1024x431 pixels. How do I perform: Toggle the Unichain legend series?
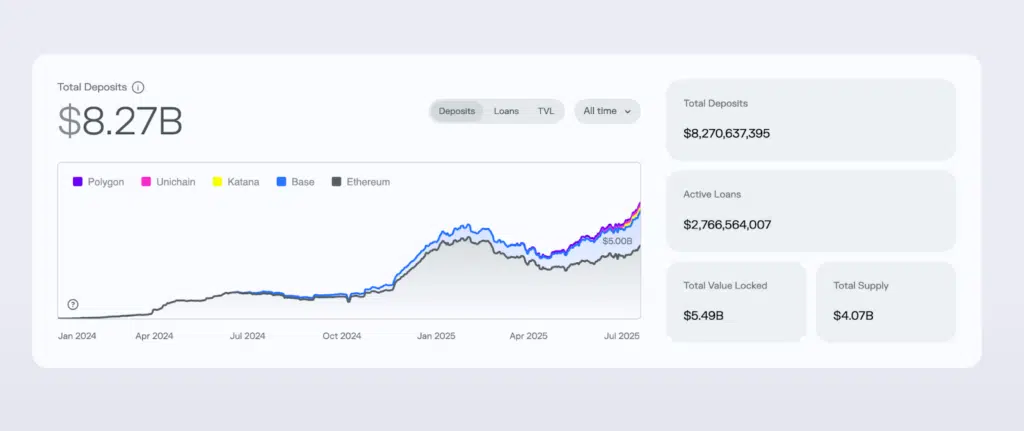click(167, 182)
